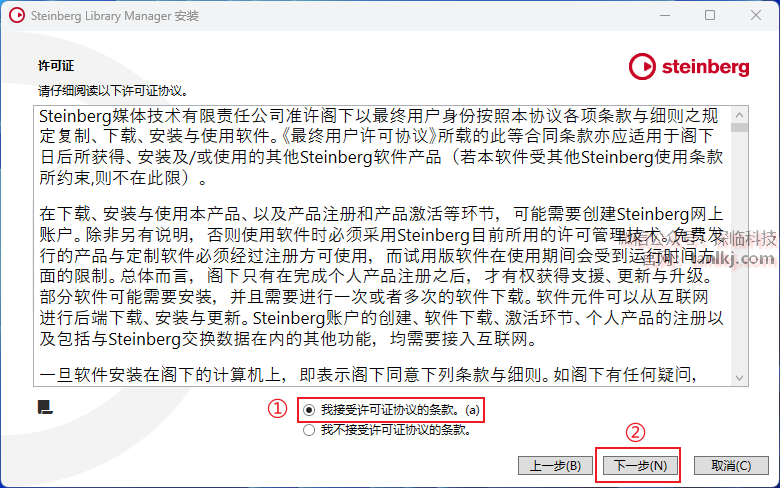
Task: Click scrollbar down arrow in license box
Action: click(739, 378)
